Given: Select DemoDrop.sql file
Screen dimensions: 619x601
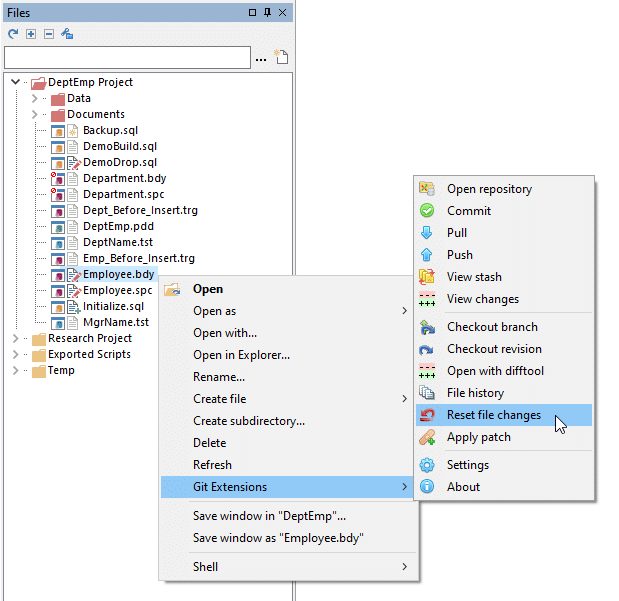Looking at the screenshot, I should coord(120,162).
